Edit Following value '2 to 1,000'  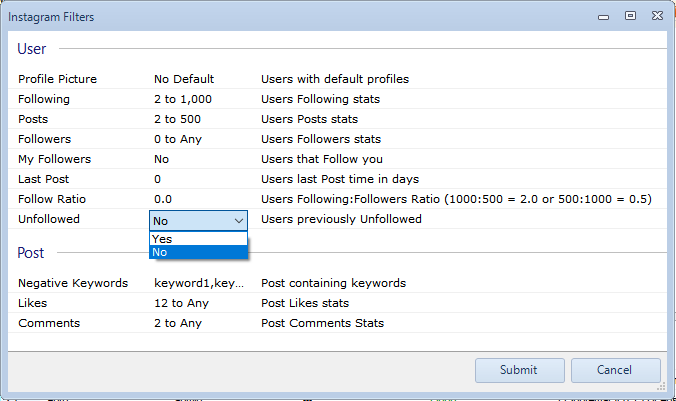[x=183, y=99]
